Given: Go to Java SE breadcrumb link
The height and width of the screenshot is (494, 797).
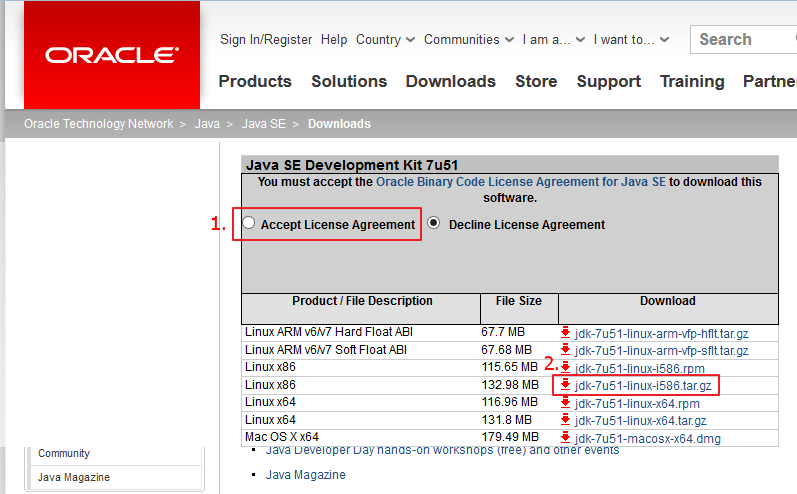Looking at the screenshot, I should pos(263,124).
